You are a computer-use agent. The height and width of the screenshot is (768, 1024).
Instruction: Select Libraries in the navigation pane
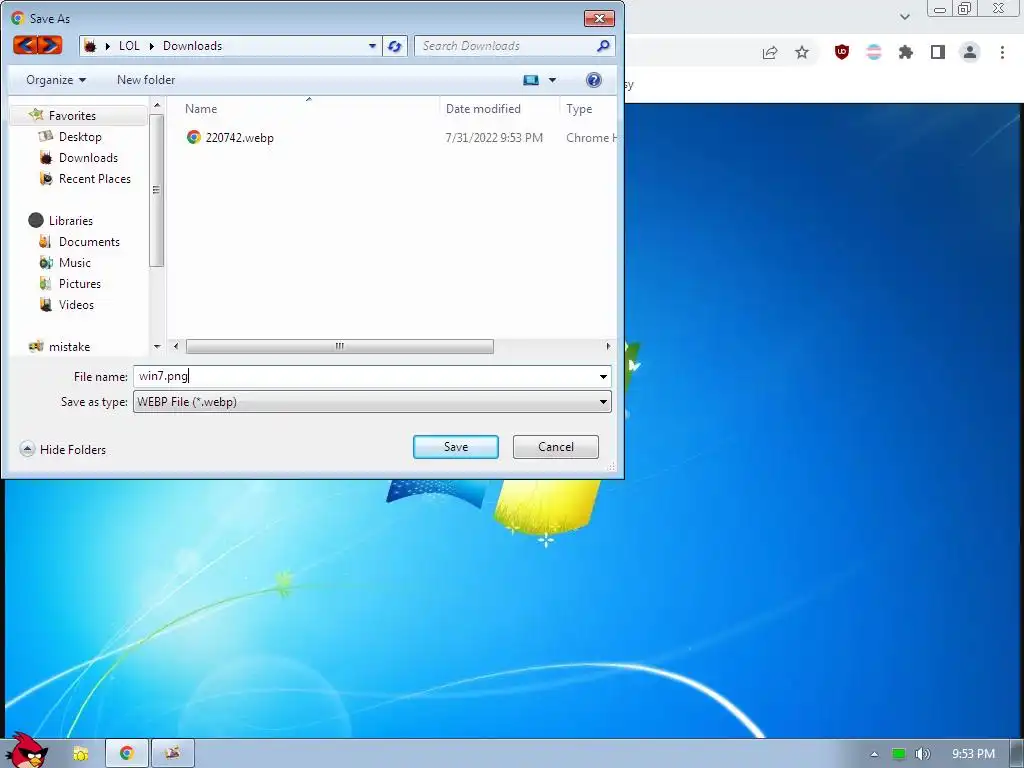71,221
